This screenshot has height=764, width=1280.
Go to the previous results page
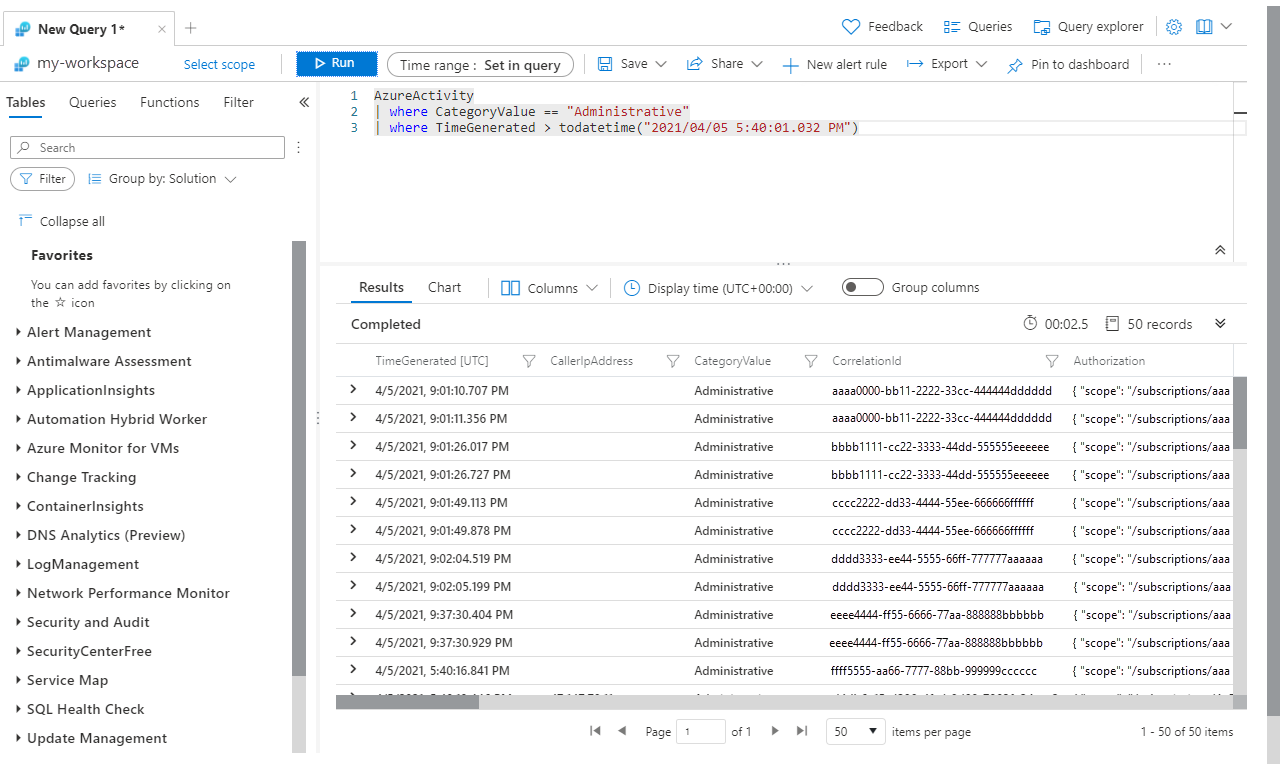pyautogui.click(x=622, y=731)
